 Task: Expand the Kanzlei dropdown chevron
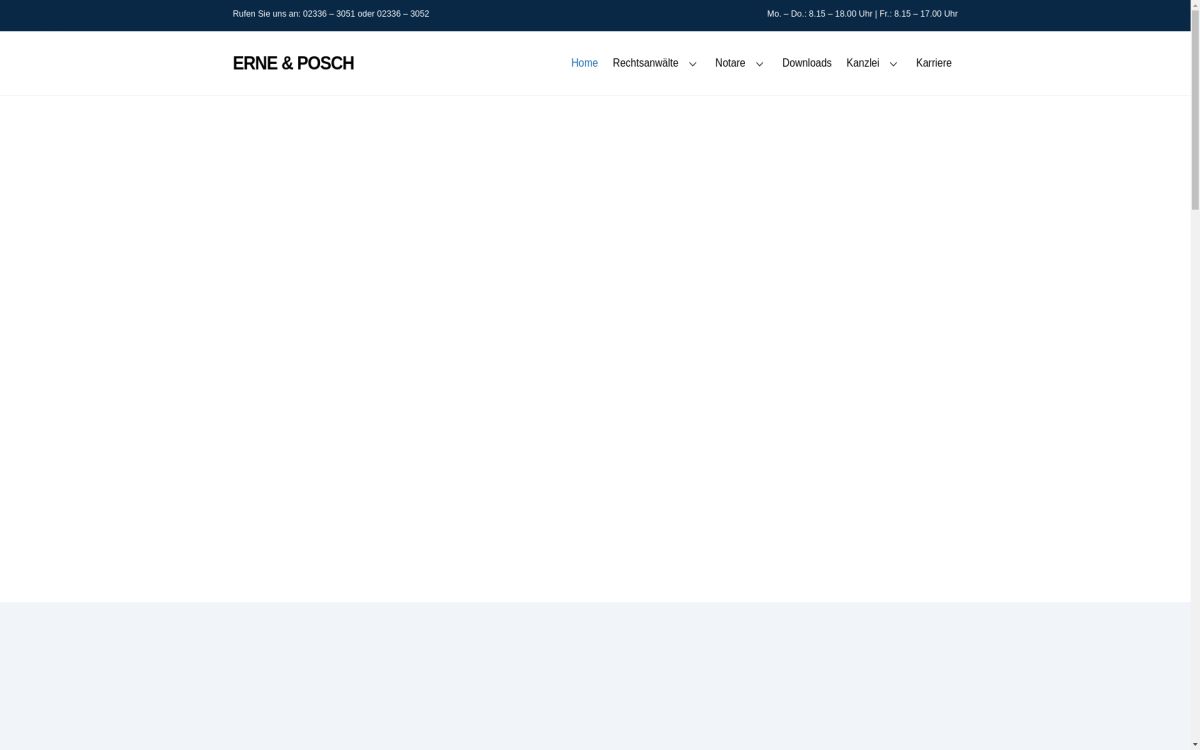click(x=892, y=63)
